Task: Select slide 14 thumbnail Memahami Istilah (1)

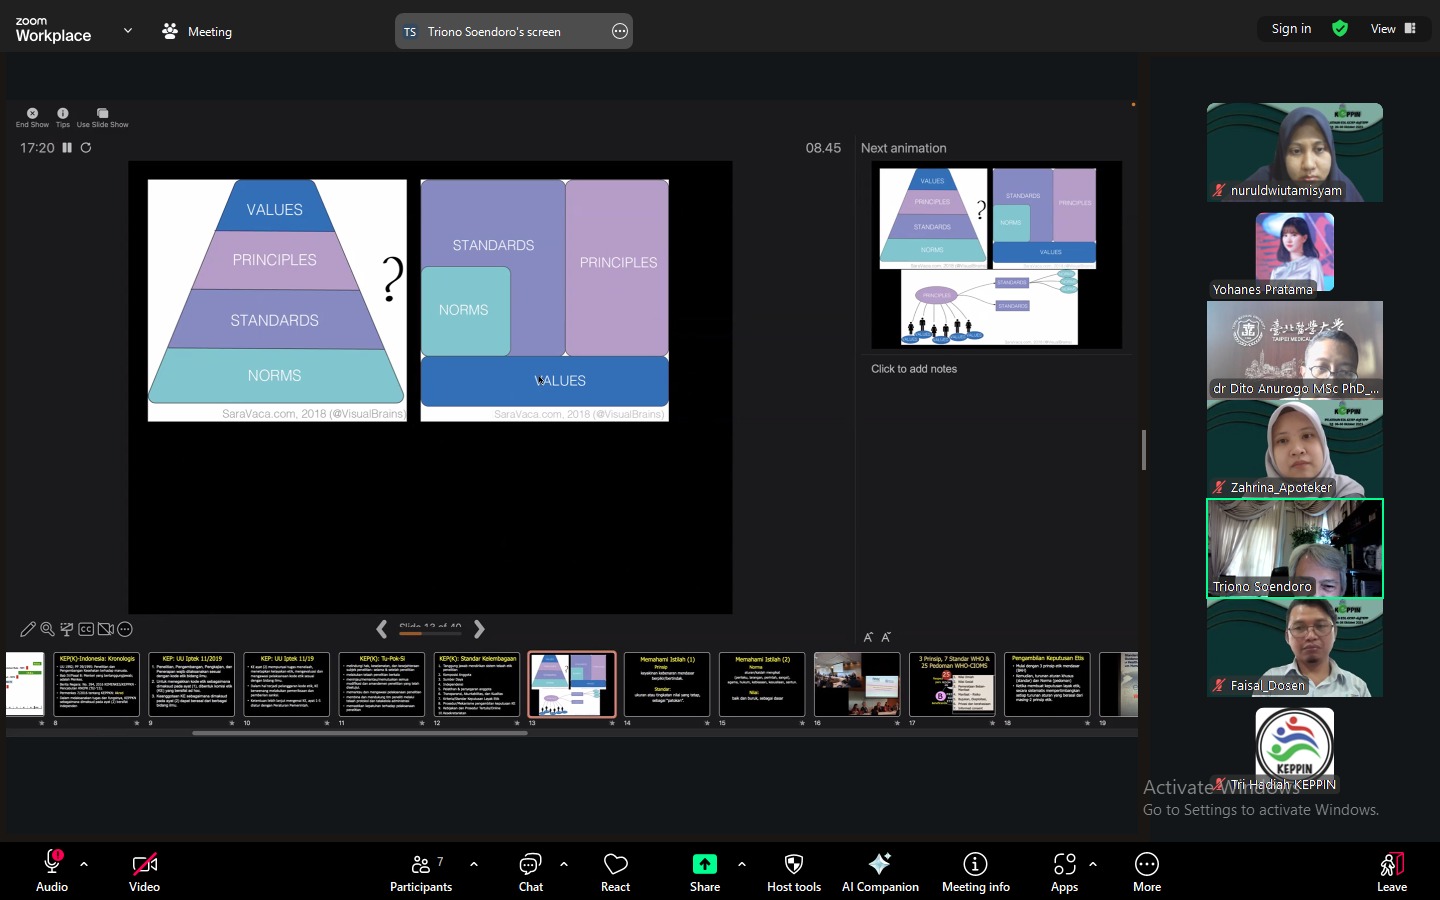Action: 667,684
